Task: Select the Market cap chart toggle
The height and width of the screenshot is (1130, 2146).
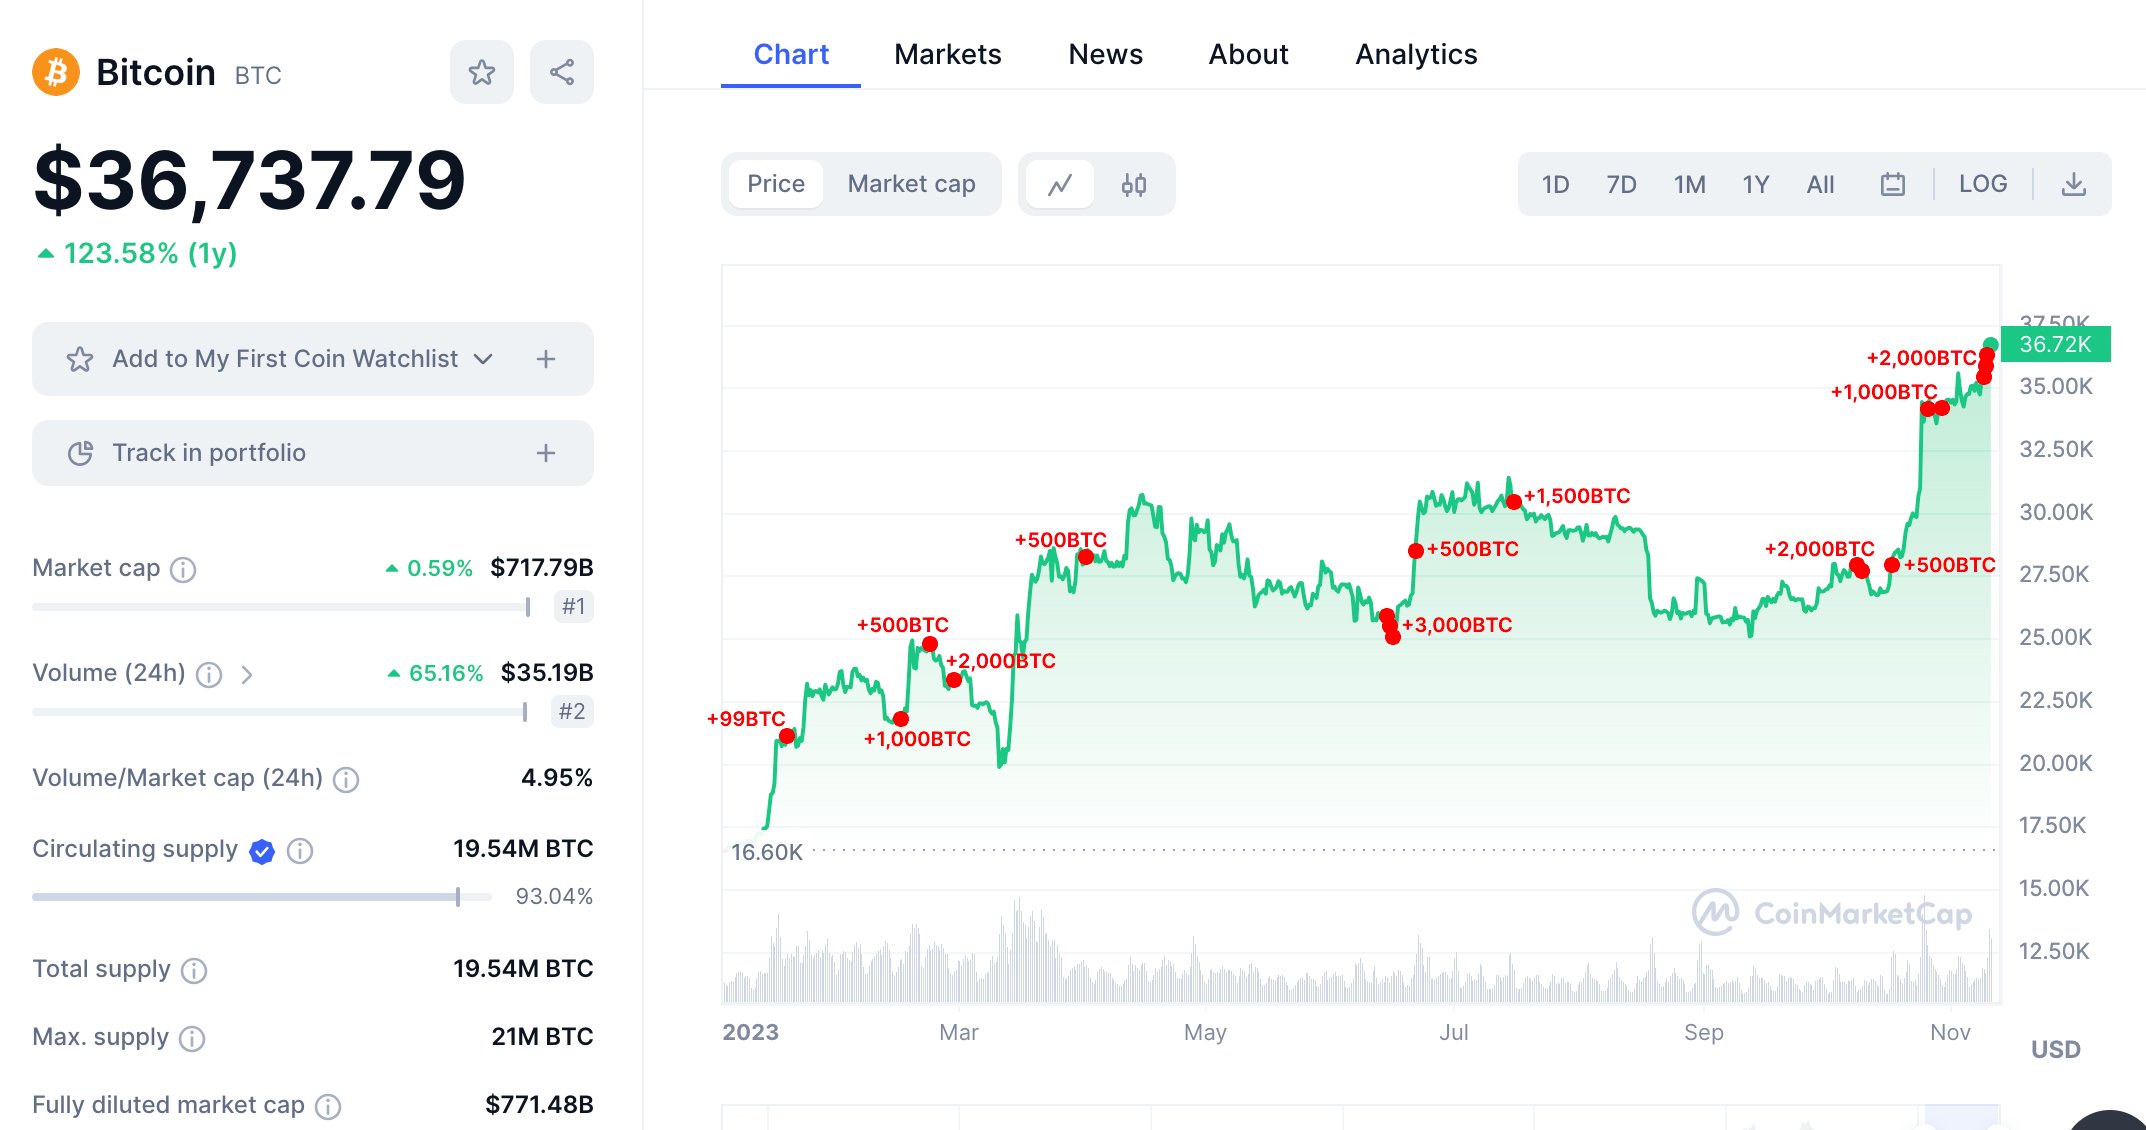Action: point(911,184)
